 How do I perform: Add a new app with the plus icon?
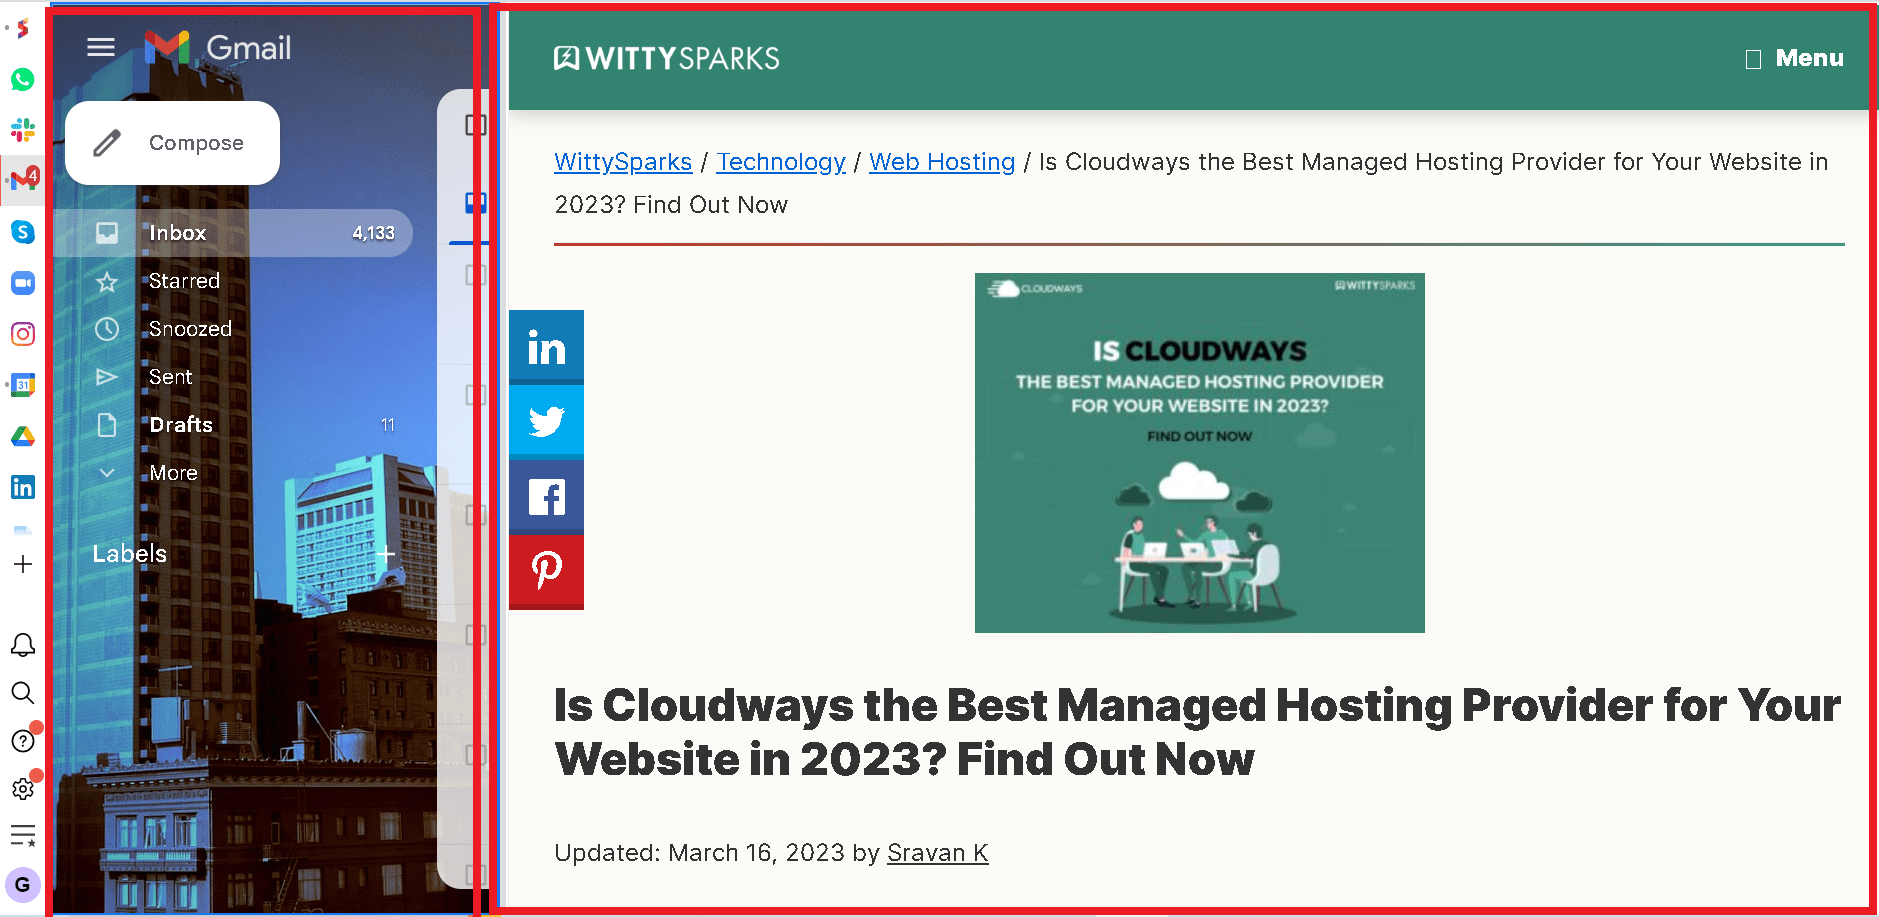point(22,564)
